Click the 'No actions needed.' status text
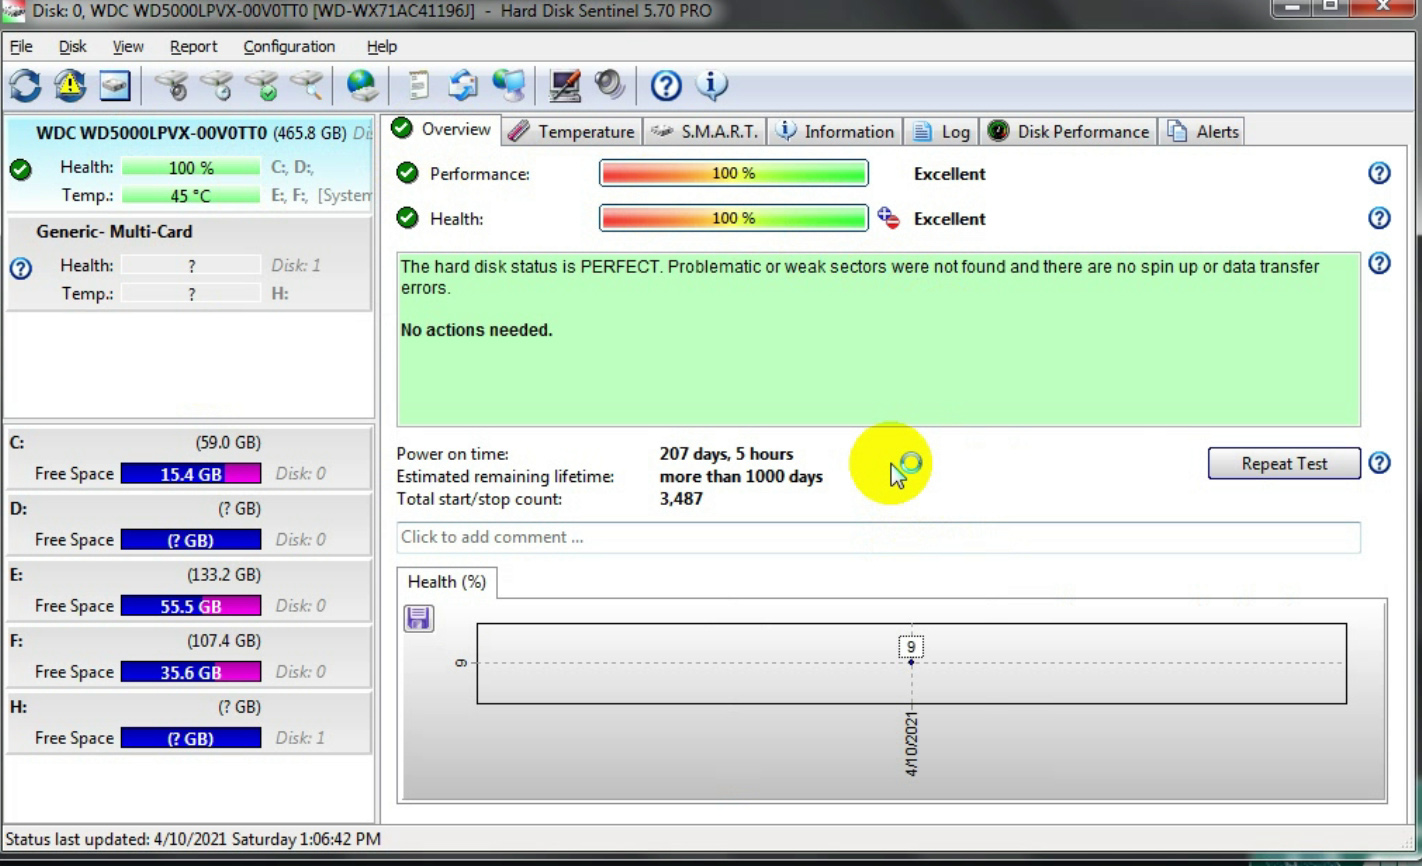Screen dimensions: 1422x866 [x=476, y=330]
